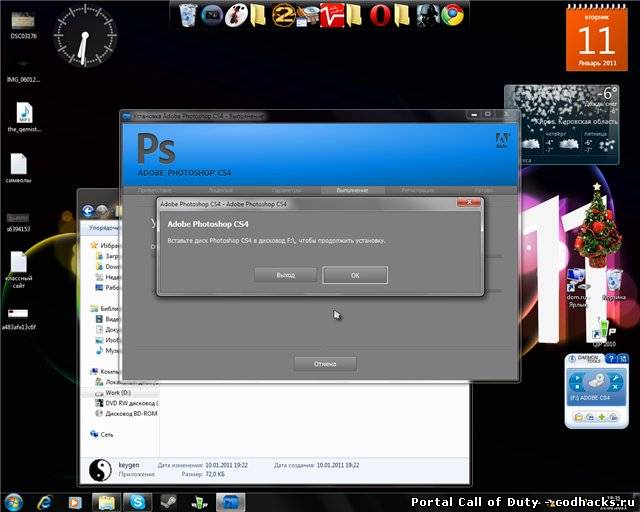
Task: Click the Отмена button in the installer window
Action: click(x=325, y=364)
